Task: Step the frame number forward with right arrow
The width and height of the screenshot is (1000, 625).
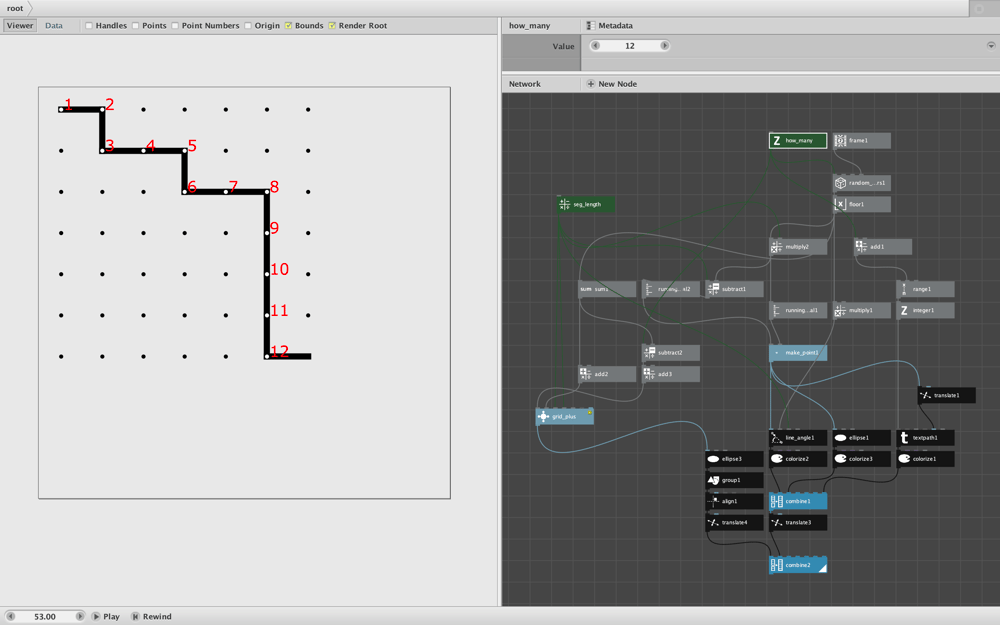Action: (79, 617)
